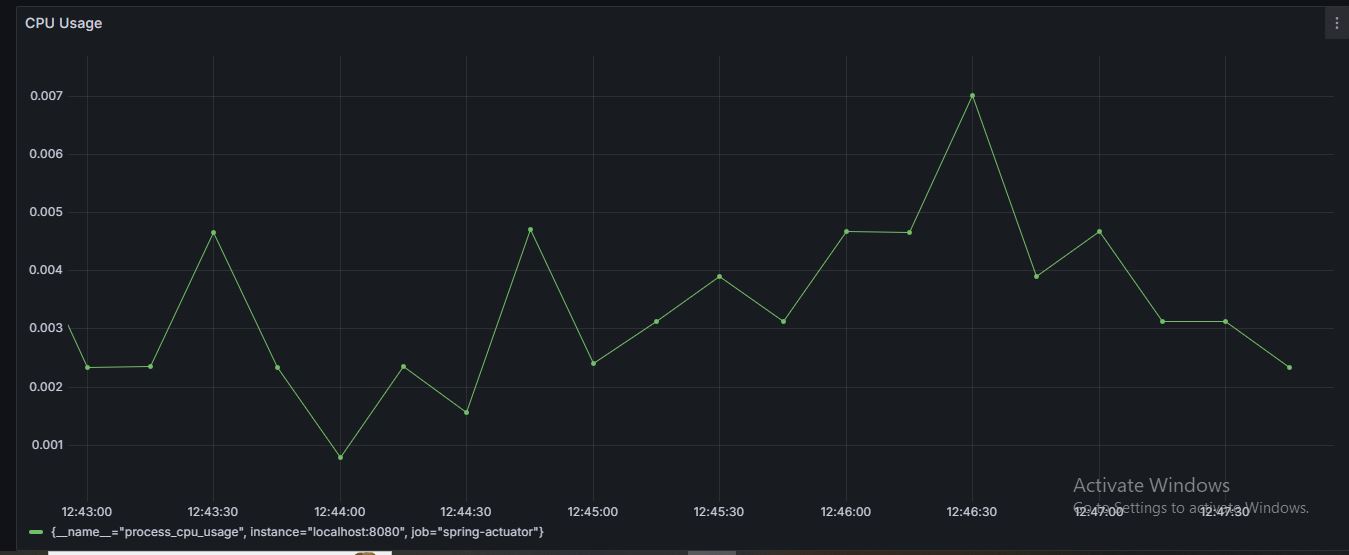The width and height of the screenshot is (1349, 555).
Task: Click the 12:45:30 time axis label
Action: coord(719,511)
